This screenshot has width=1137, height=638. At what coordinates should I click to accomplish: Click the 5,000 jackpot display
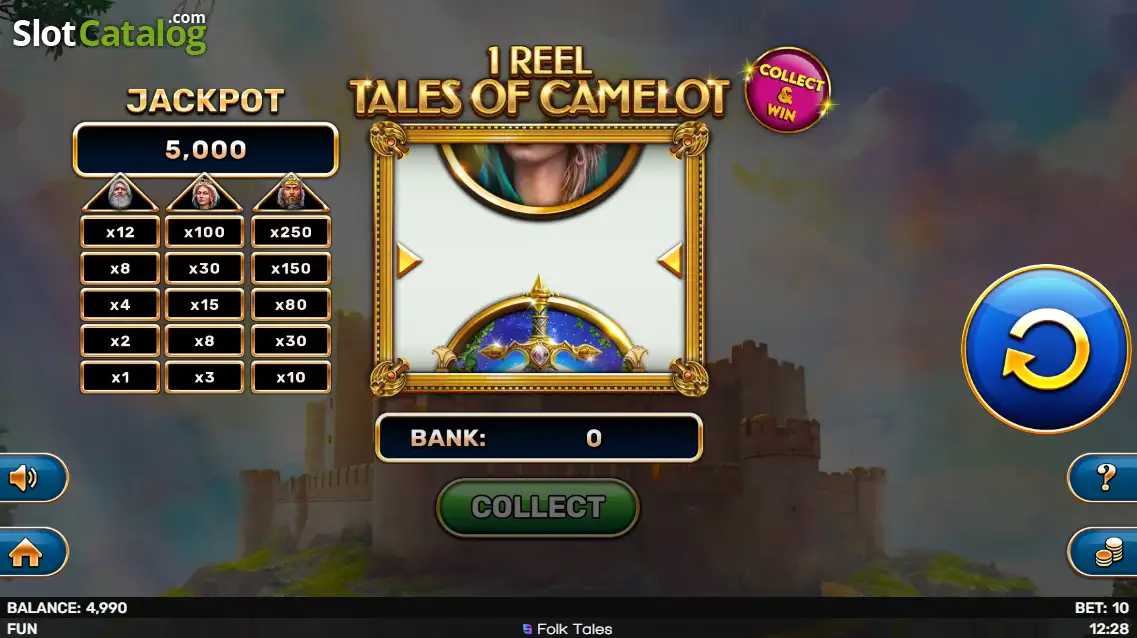[206, 149]
